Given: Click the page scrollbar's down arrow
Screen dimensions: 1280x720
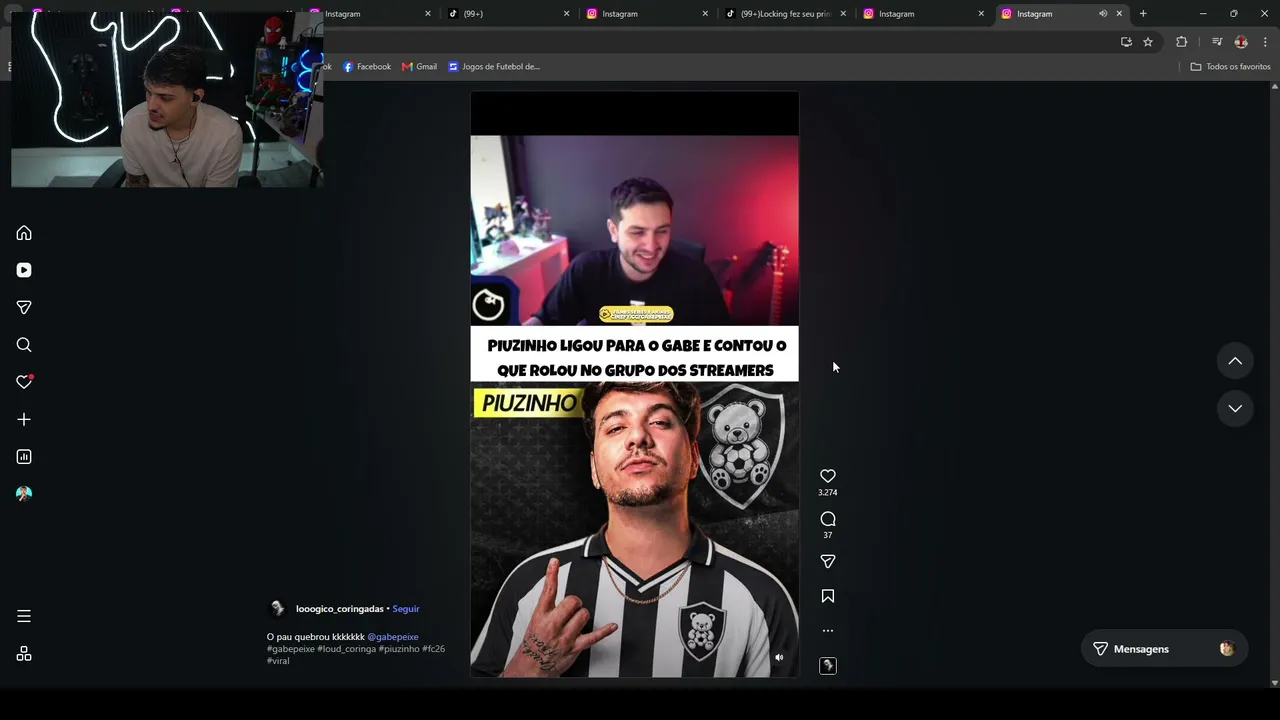Looking at the screenshot, I should click(1274, 683).
